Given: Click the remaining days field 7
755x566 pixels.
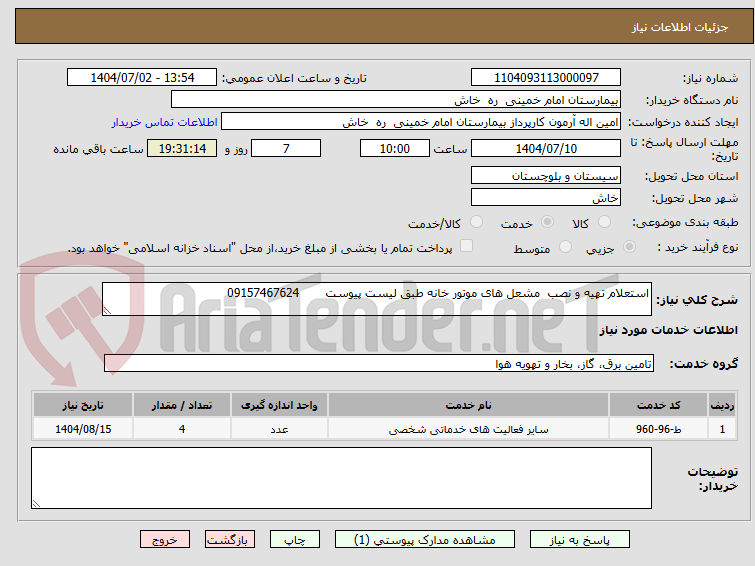Looking at the screenshot, I should pos(286,148).
